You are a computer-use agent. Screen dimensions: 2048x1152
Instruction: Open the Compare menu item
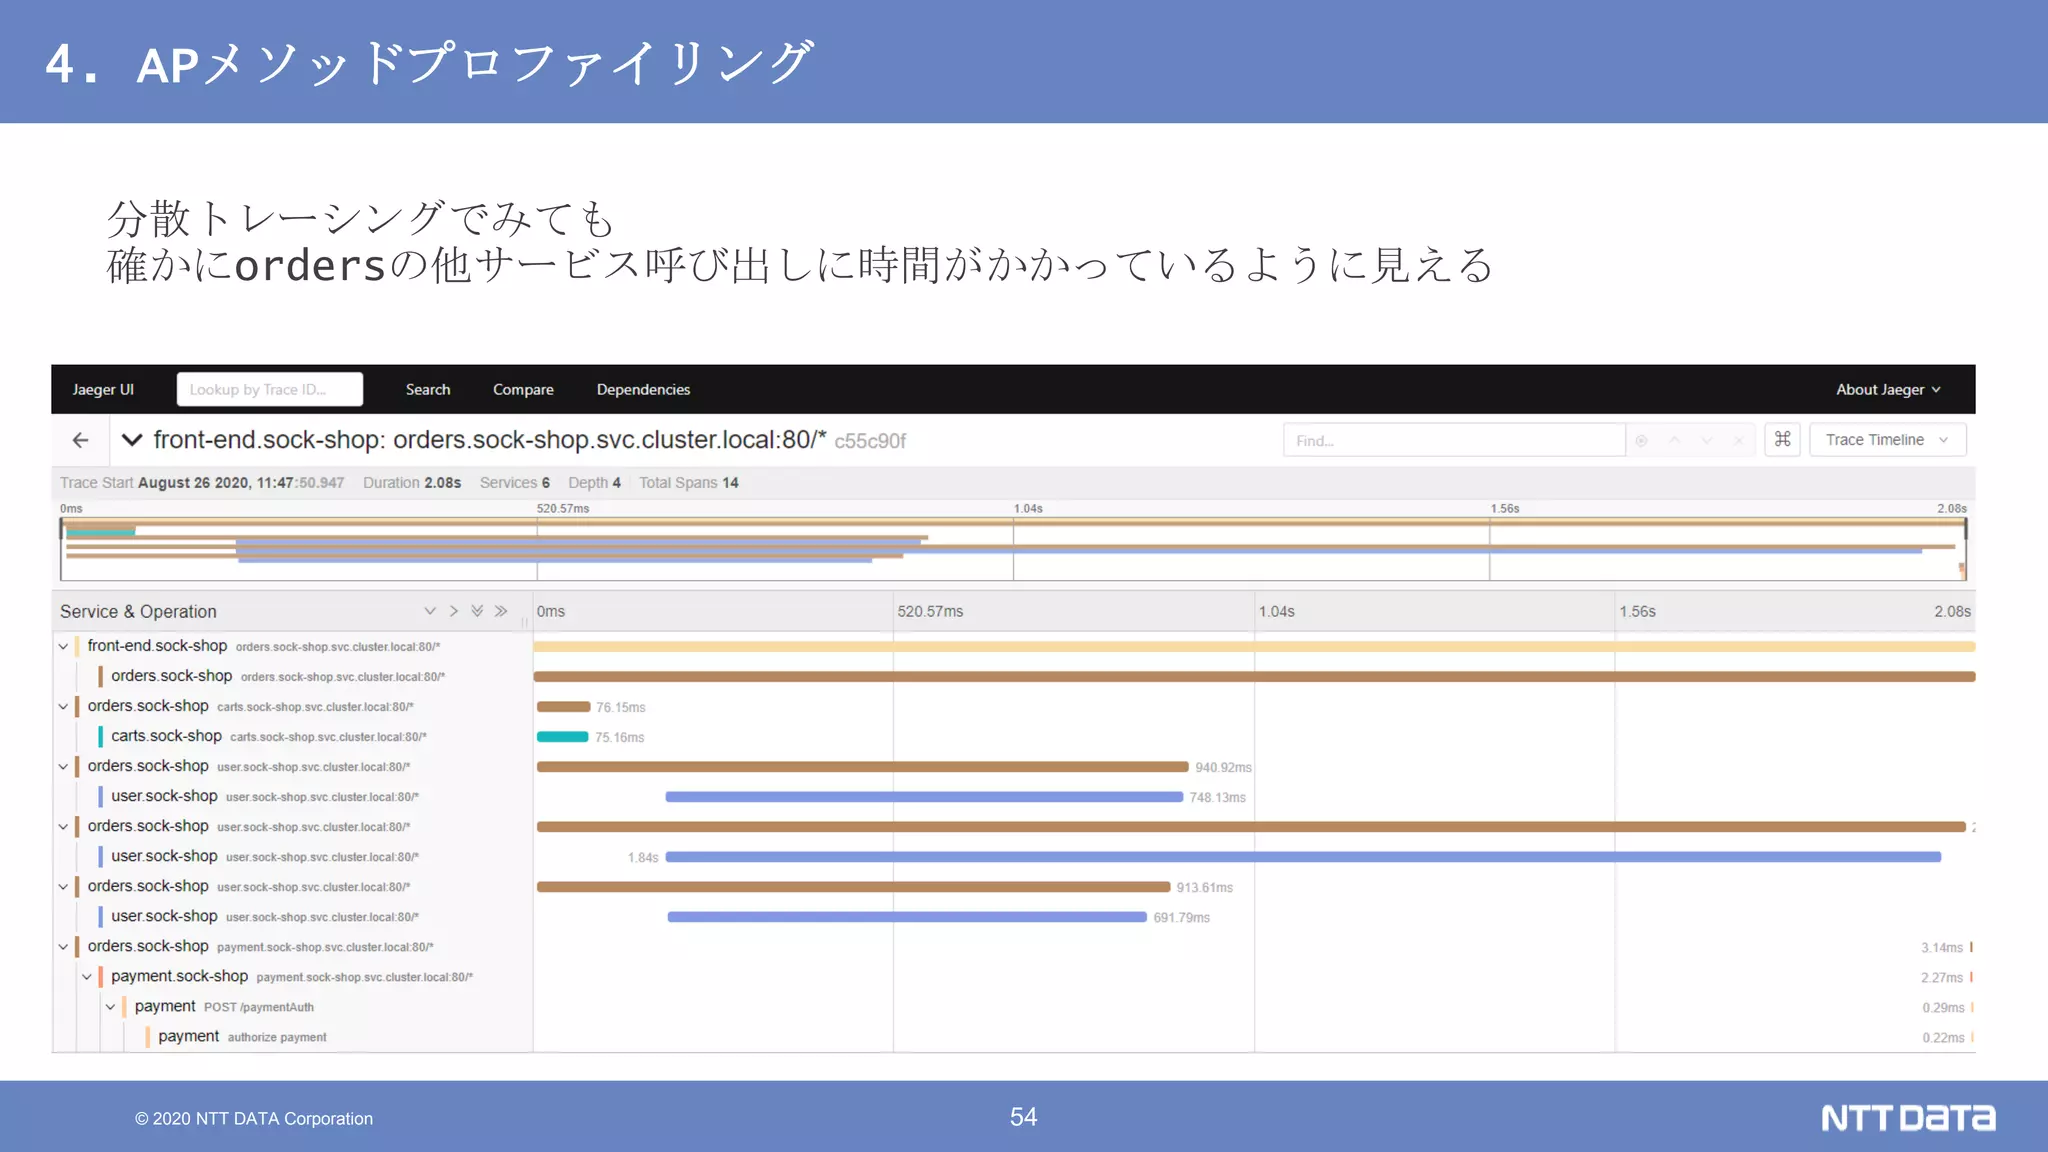[523, 389]
